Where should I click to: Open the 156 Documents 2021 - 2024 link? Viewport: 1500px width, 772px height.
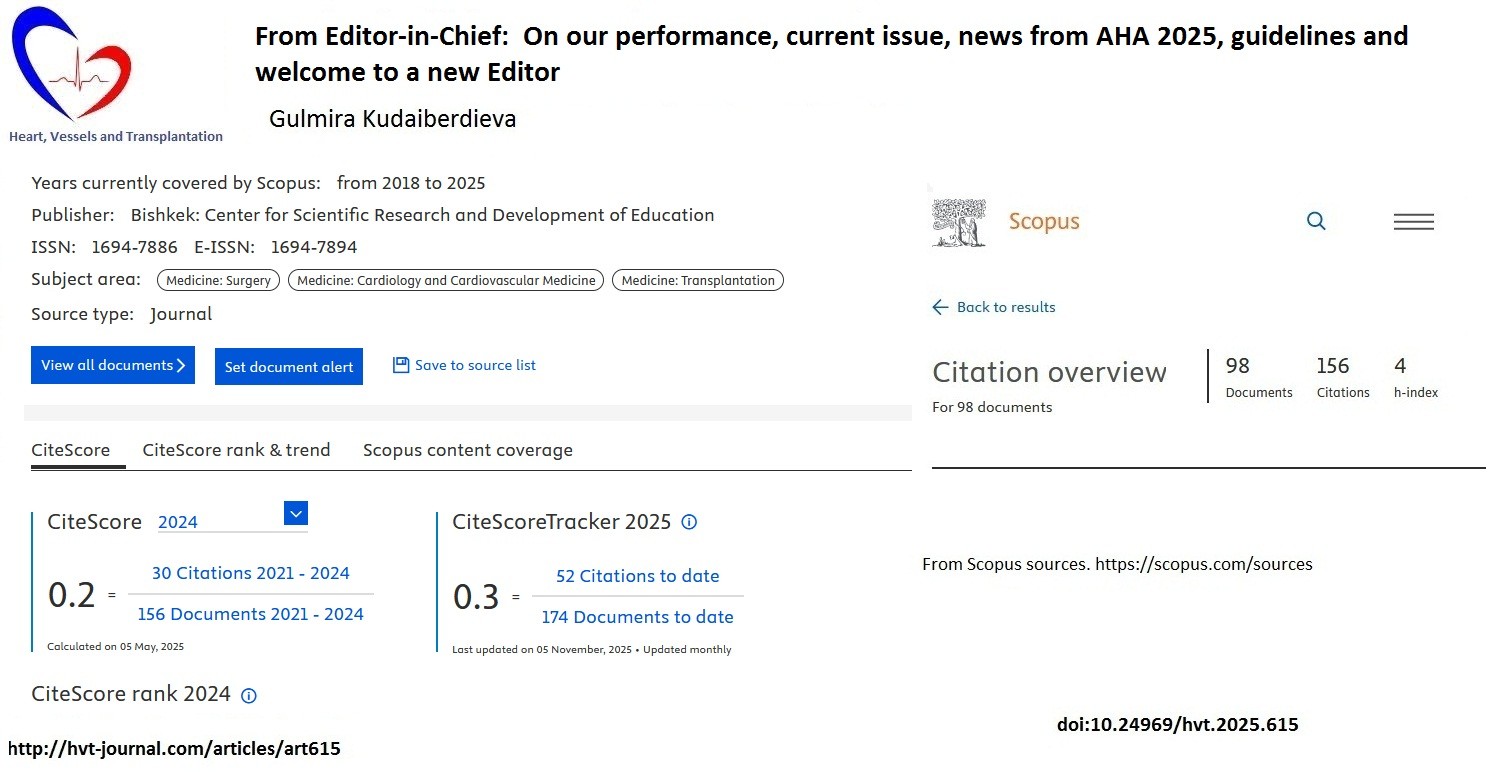[x=250, y=614]
